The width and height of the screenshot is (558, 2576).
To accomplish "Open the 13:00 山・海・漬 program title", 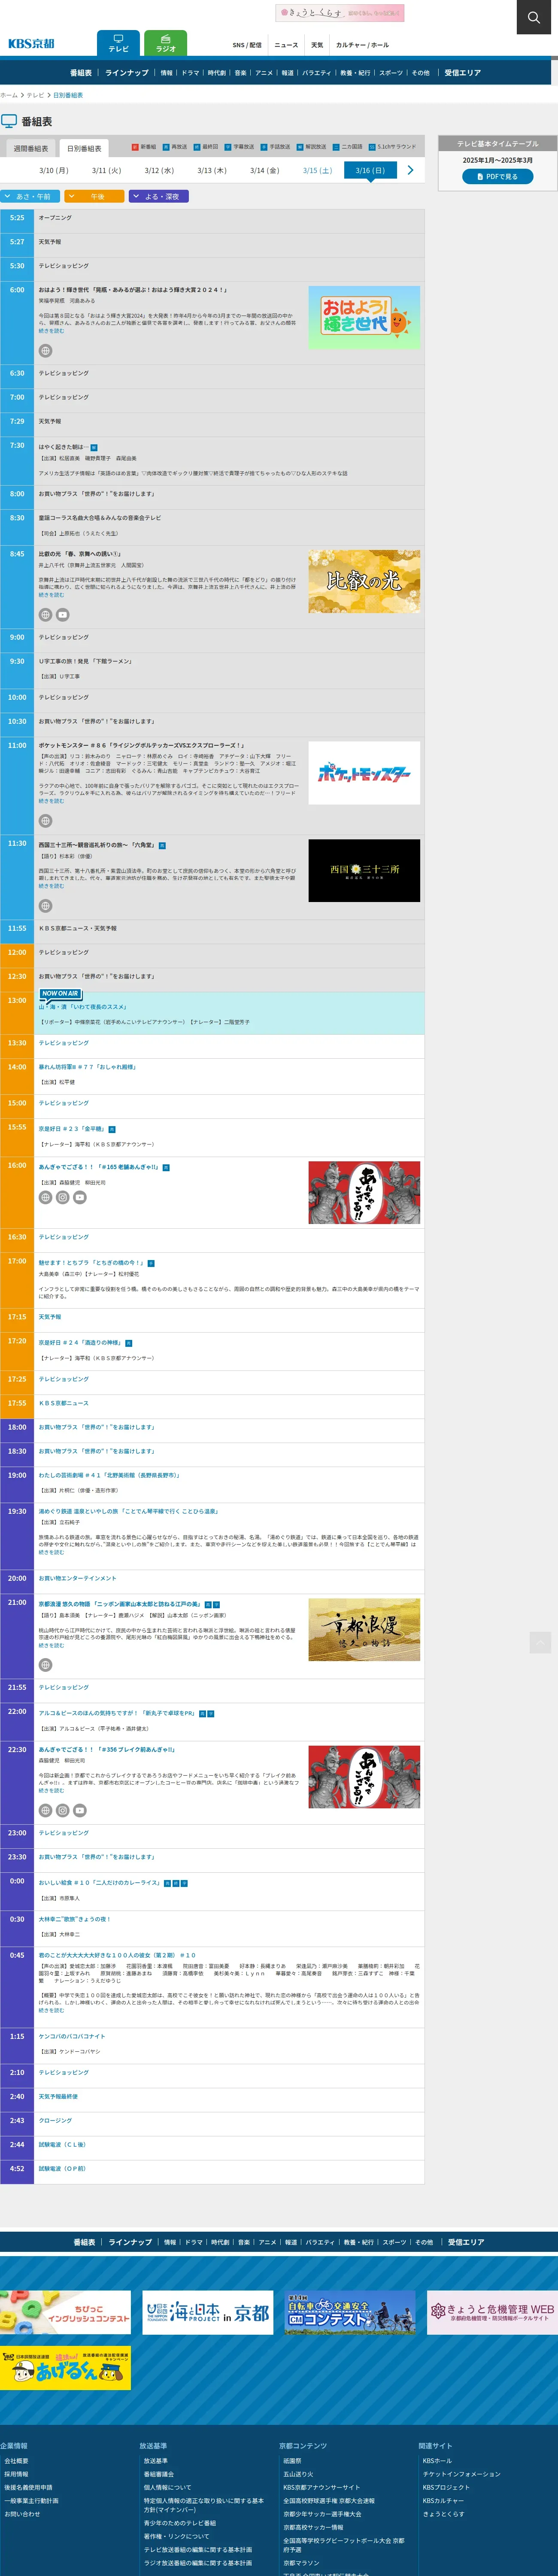I will [x=82, y=1007].
